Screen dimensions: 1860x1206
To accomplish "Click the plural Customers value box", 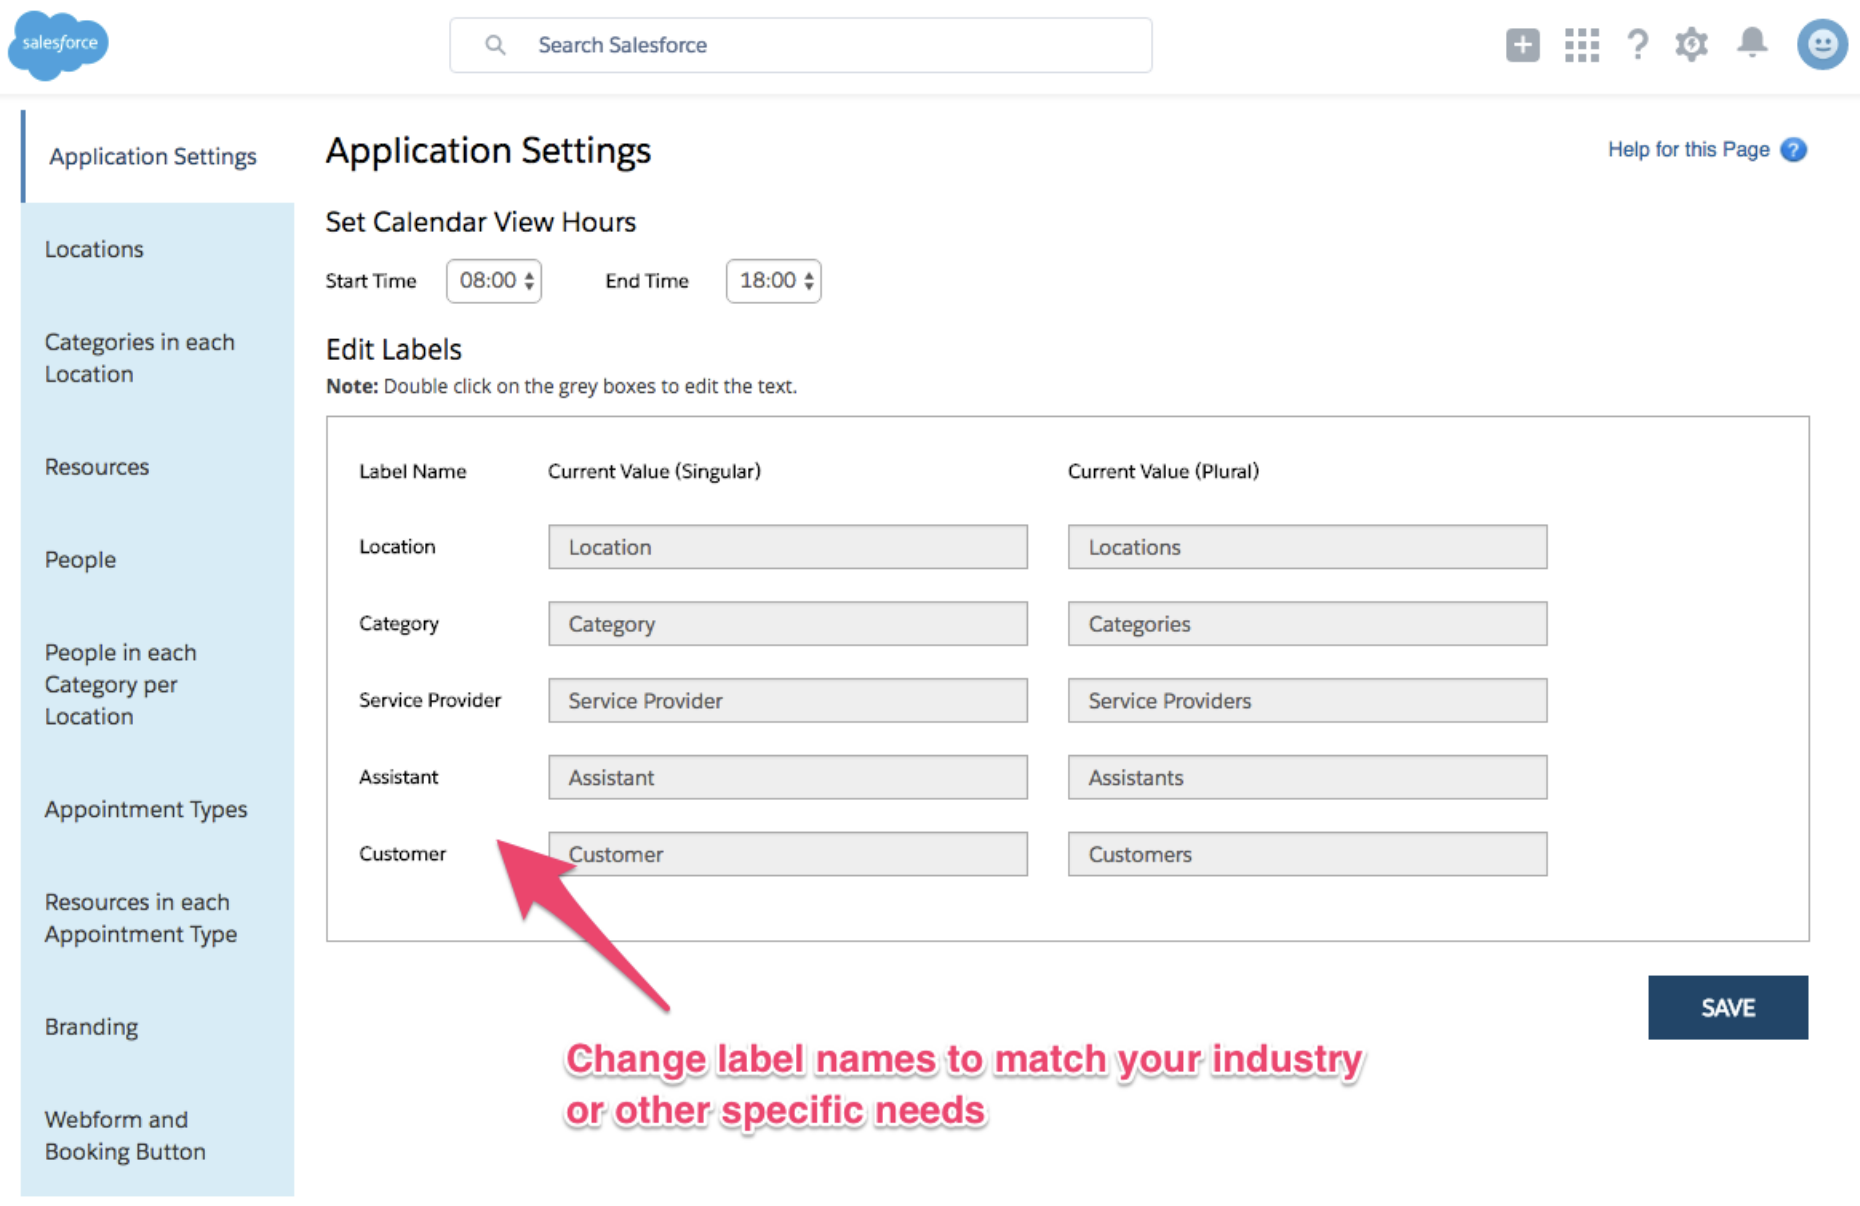I will click(1307, 855).
